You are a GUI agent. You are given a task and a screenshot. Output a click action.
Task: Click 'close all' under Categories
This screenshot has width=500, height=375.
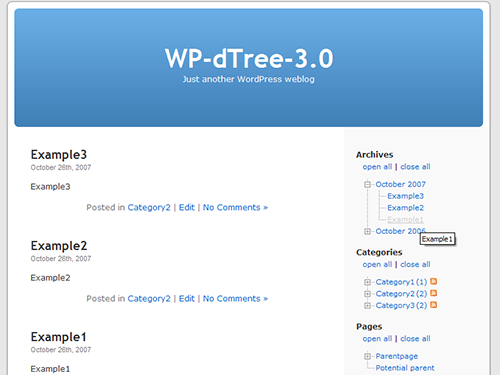coord(415,264)
